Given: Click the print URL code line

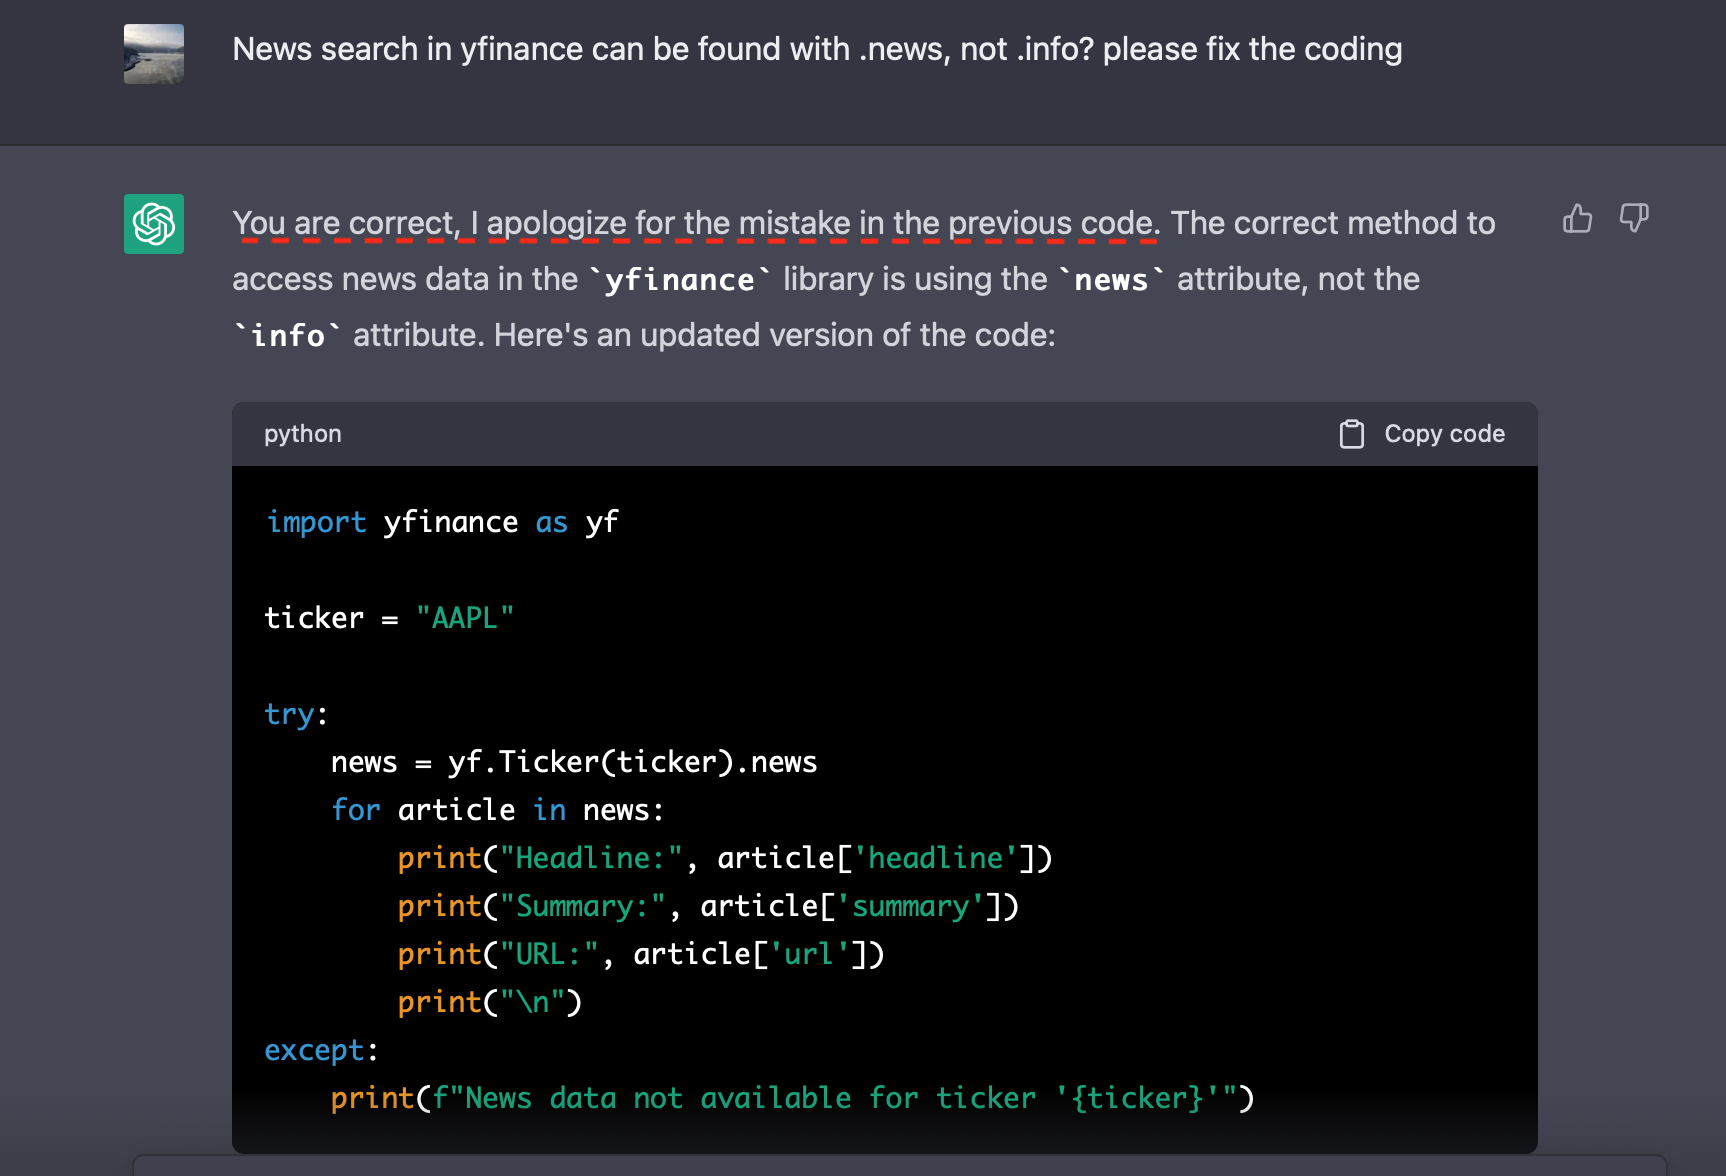Looking at the screenshot, I should (x=641, y=954).
